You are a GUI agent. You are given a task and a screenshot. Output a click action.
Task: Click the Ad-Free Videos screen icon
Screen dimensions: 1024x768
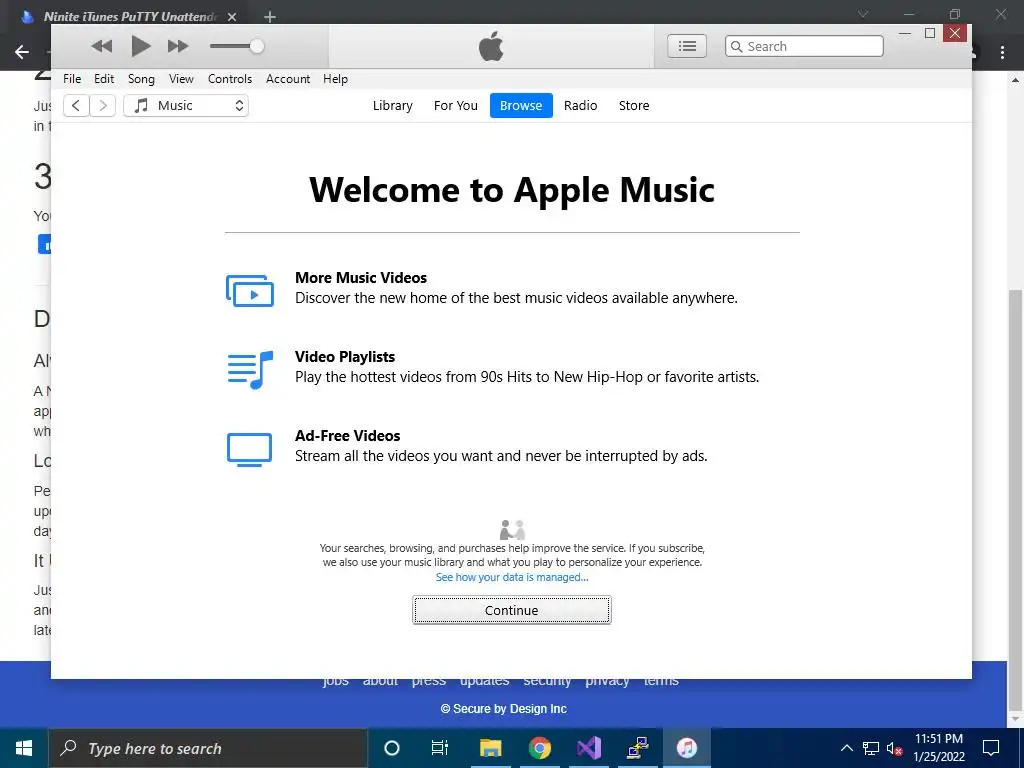pyautogui.click(x=249, y=449)
